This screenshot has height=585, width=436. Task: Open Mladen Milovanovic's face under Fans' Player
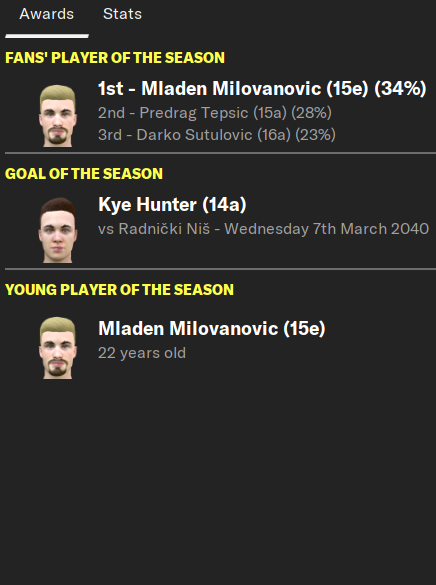pyautogui.click(x=58, y=115)
